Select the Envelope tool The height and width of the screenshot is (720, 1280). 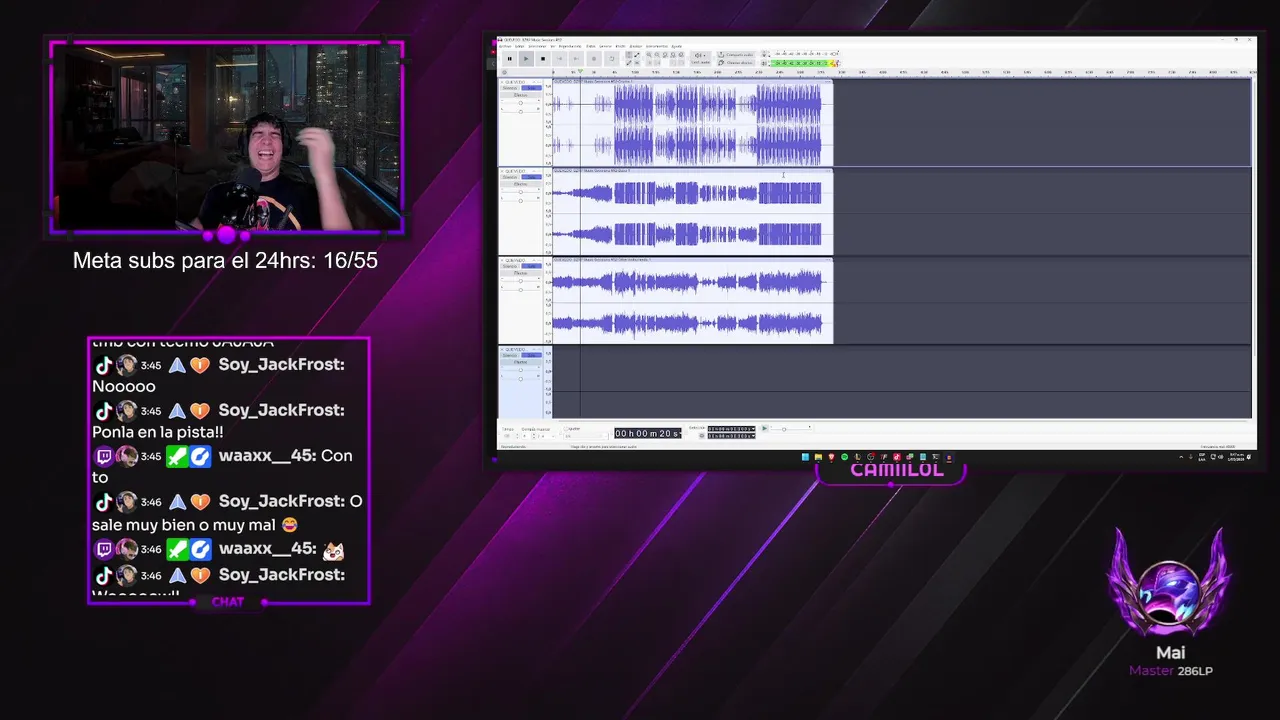coord(637,55)
